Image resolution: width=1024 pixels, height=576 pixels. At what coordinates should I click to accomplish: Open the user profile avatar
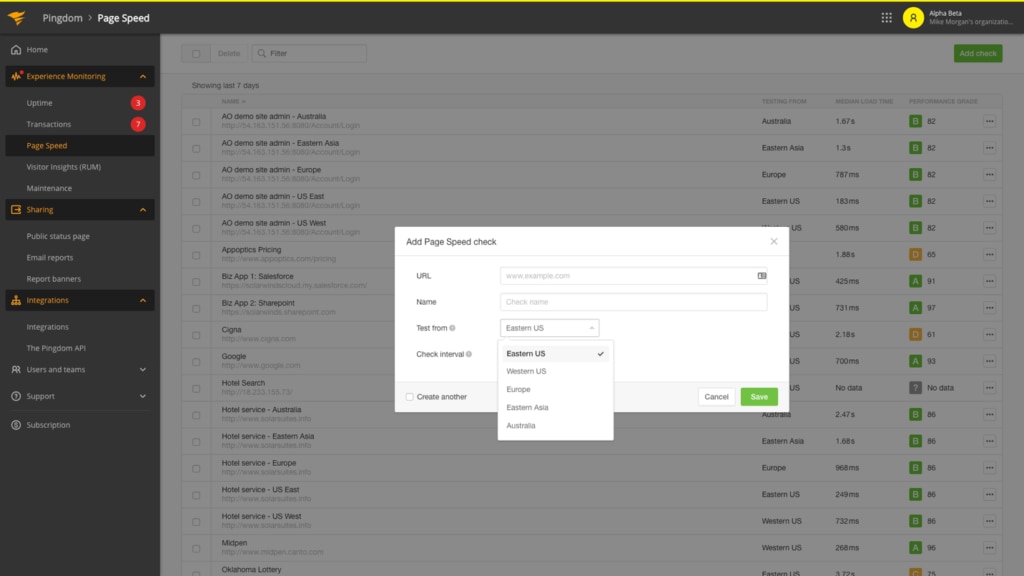tap(913, 18)
